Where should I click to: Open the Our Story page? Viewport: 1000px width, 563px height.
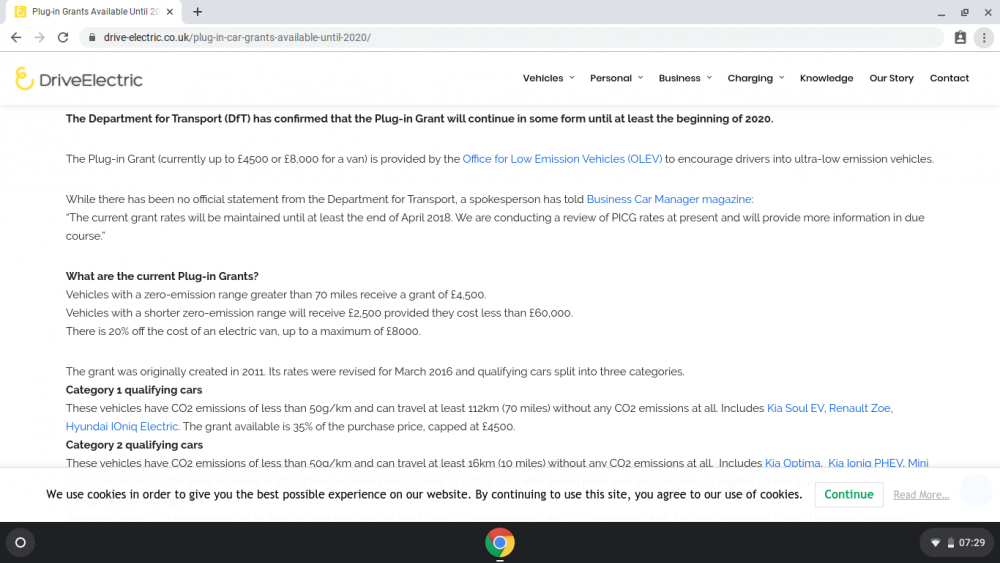891,78
